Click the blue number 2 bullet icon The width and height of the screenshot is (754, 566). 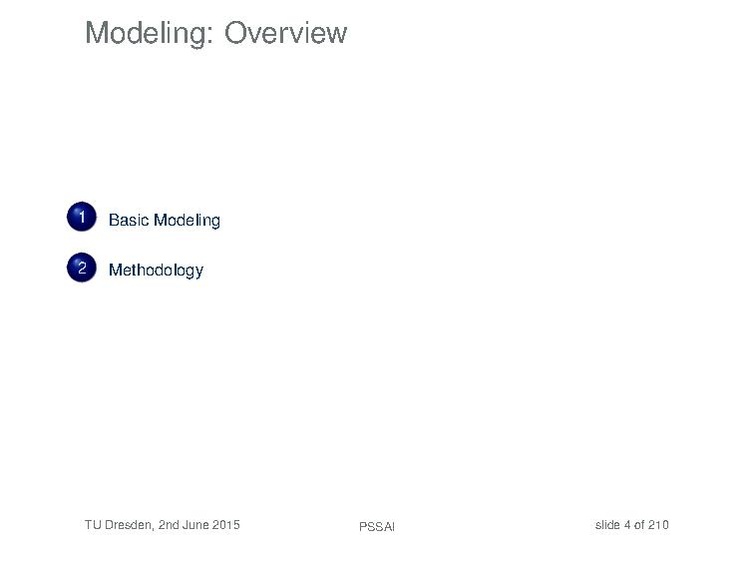click(81, 268)
